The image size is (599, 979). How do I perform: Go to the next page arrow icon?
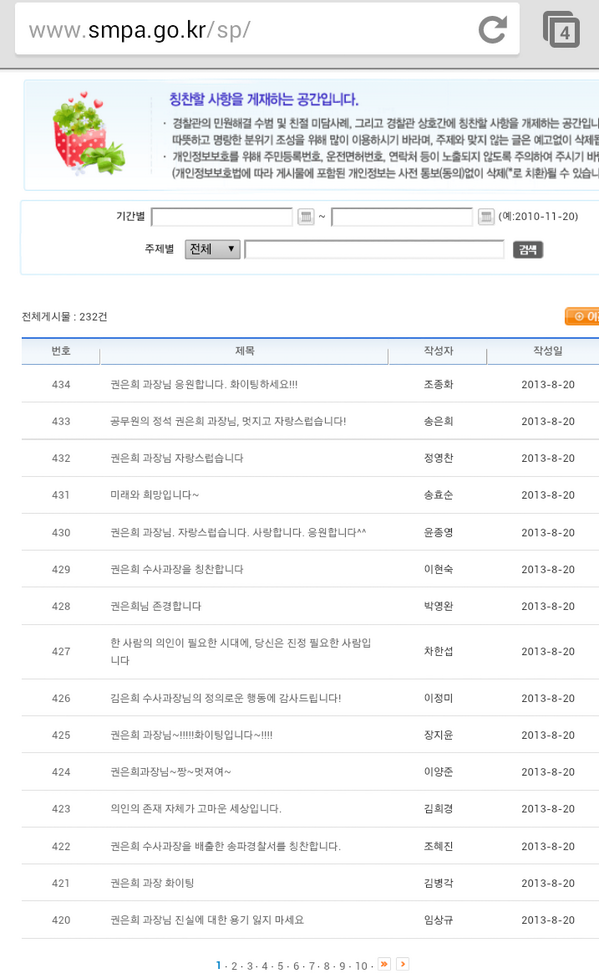pyautogui.click(x=403, y=964)
